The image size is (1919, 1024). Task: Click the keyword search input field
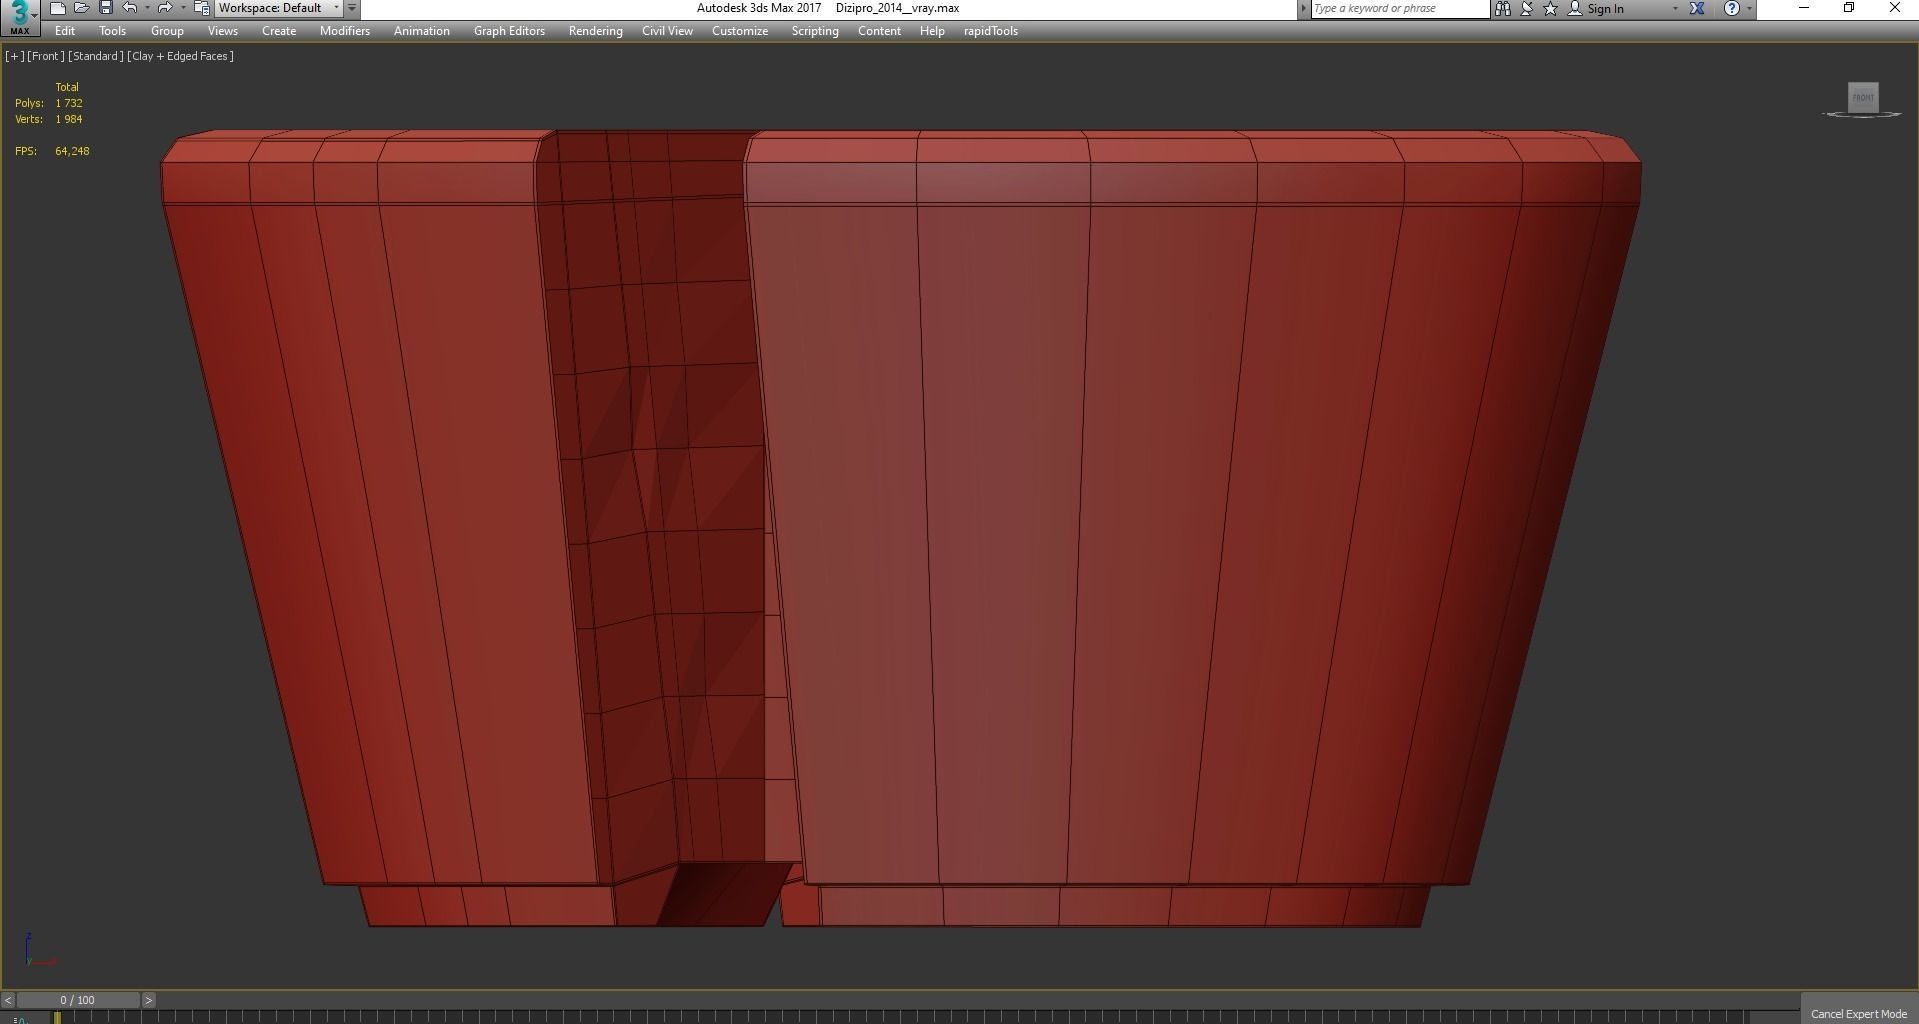(x=1400, y=8)
